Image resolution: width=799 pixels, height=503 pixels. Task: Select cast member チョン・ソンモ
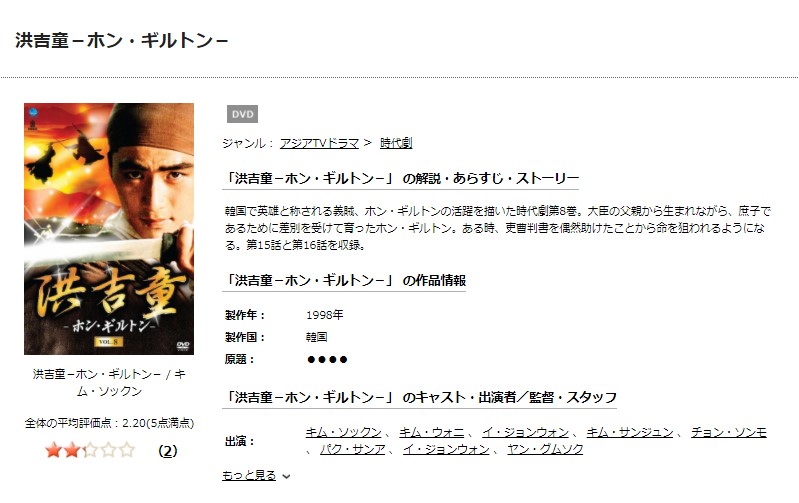pos(729,433)
